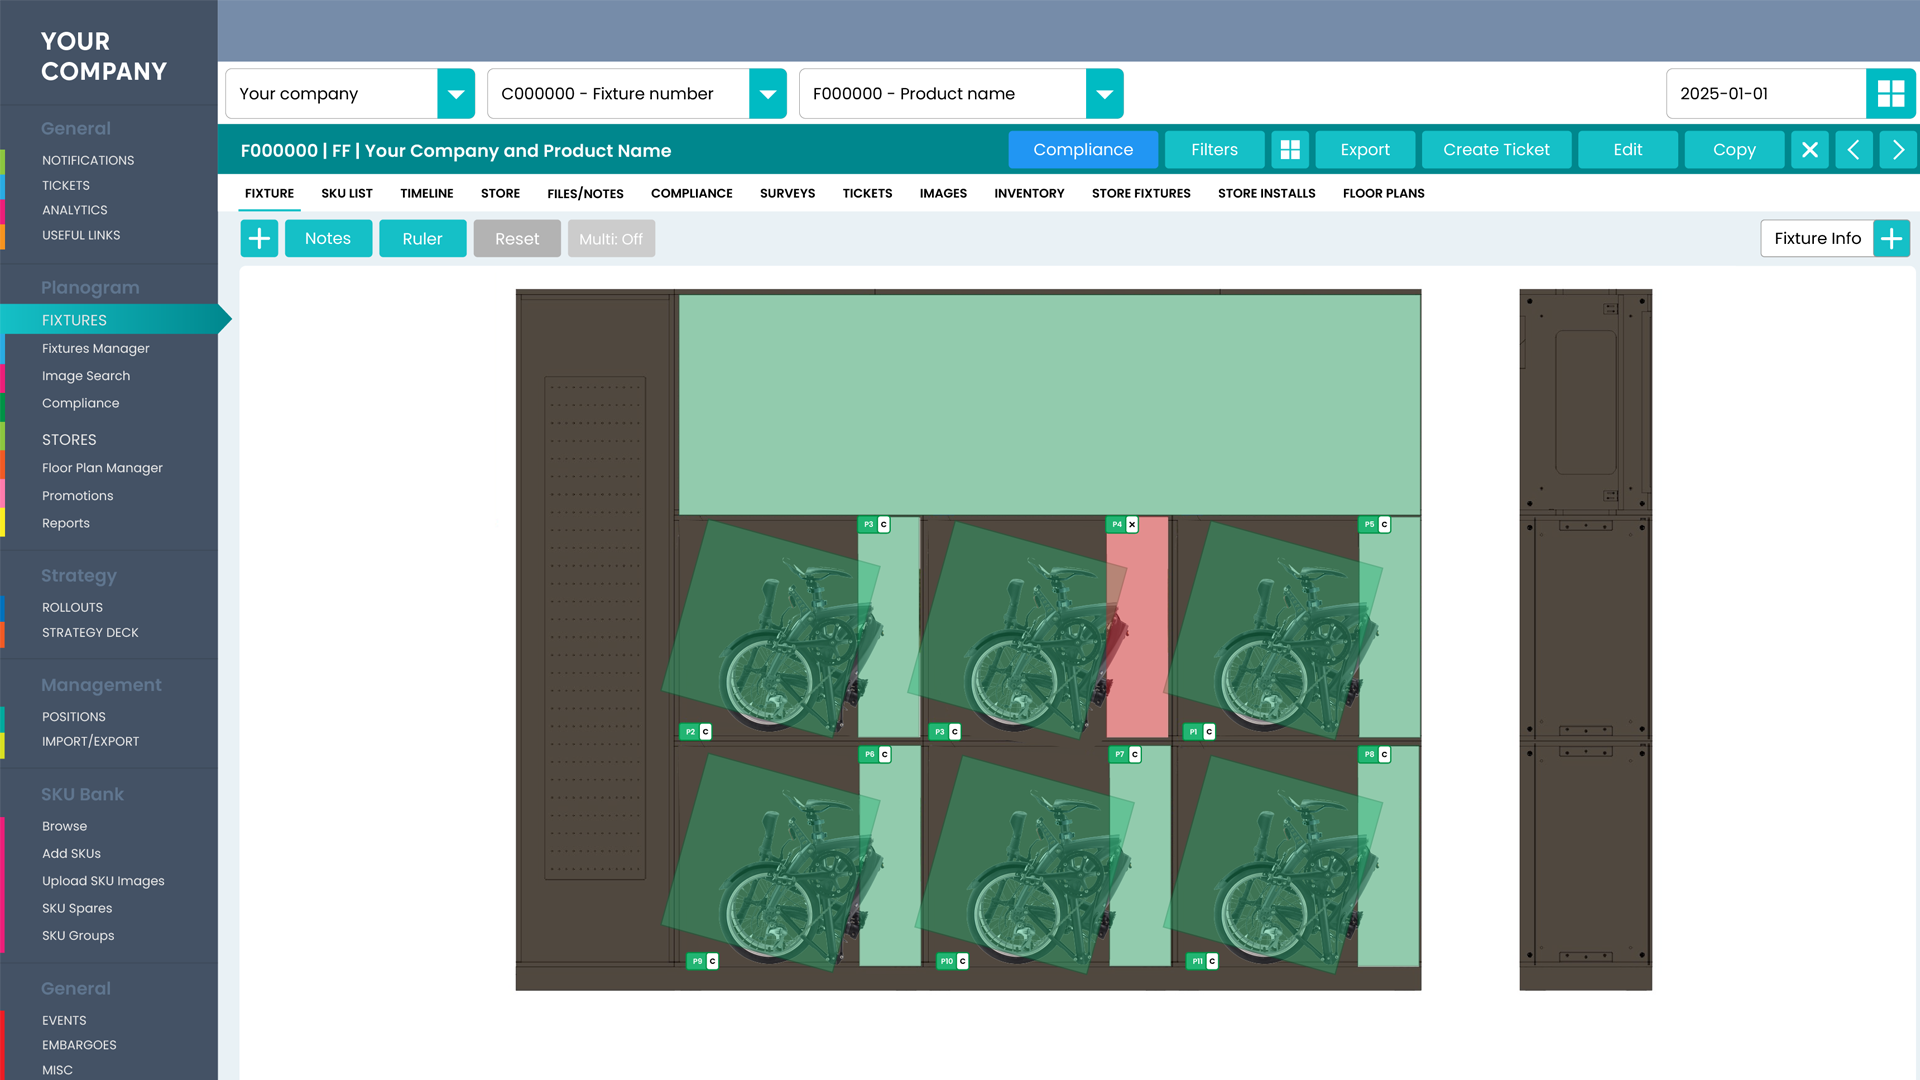Toggle the C compliance badge on P11
Viewport: 1920px width, 1080px height.
[1212, 961]
